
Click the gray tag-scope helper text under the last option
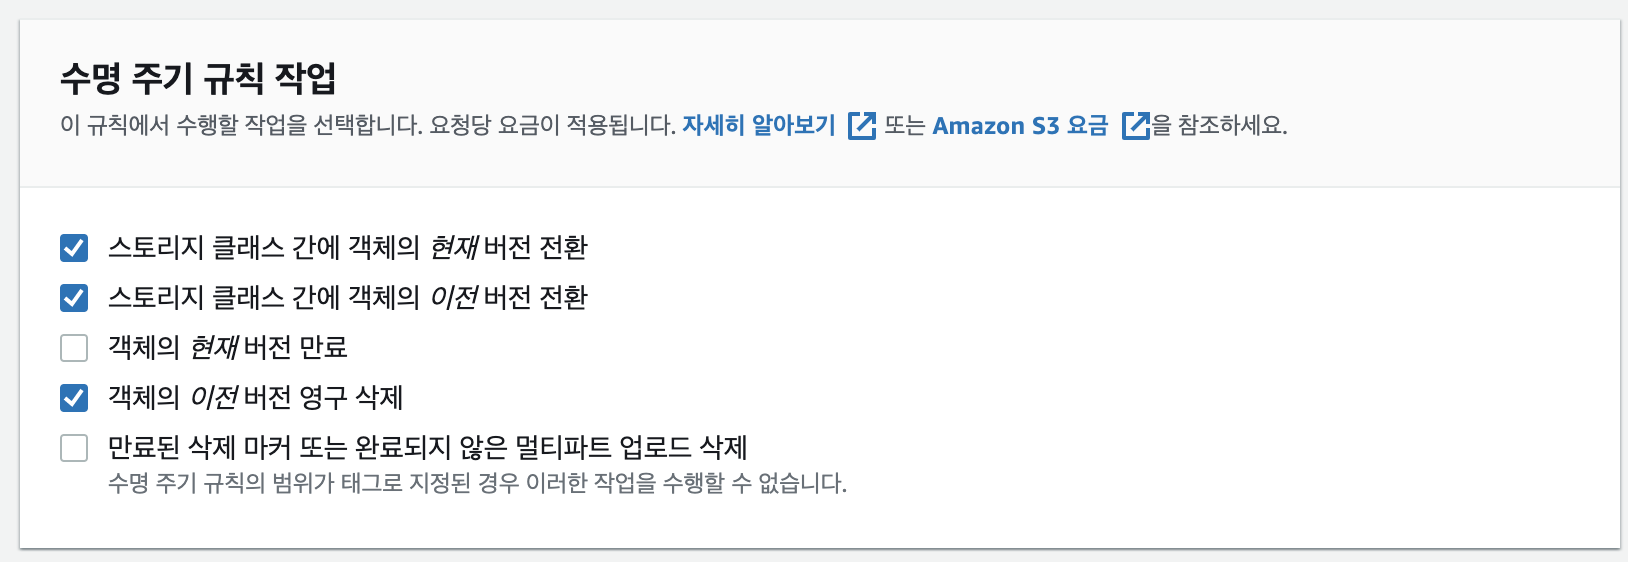point(477,484)
